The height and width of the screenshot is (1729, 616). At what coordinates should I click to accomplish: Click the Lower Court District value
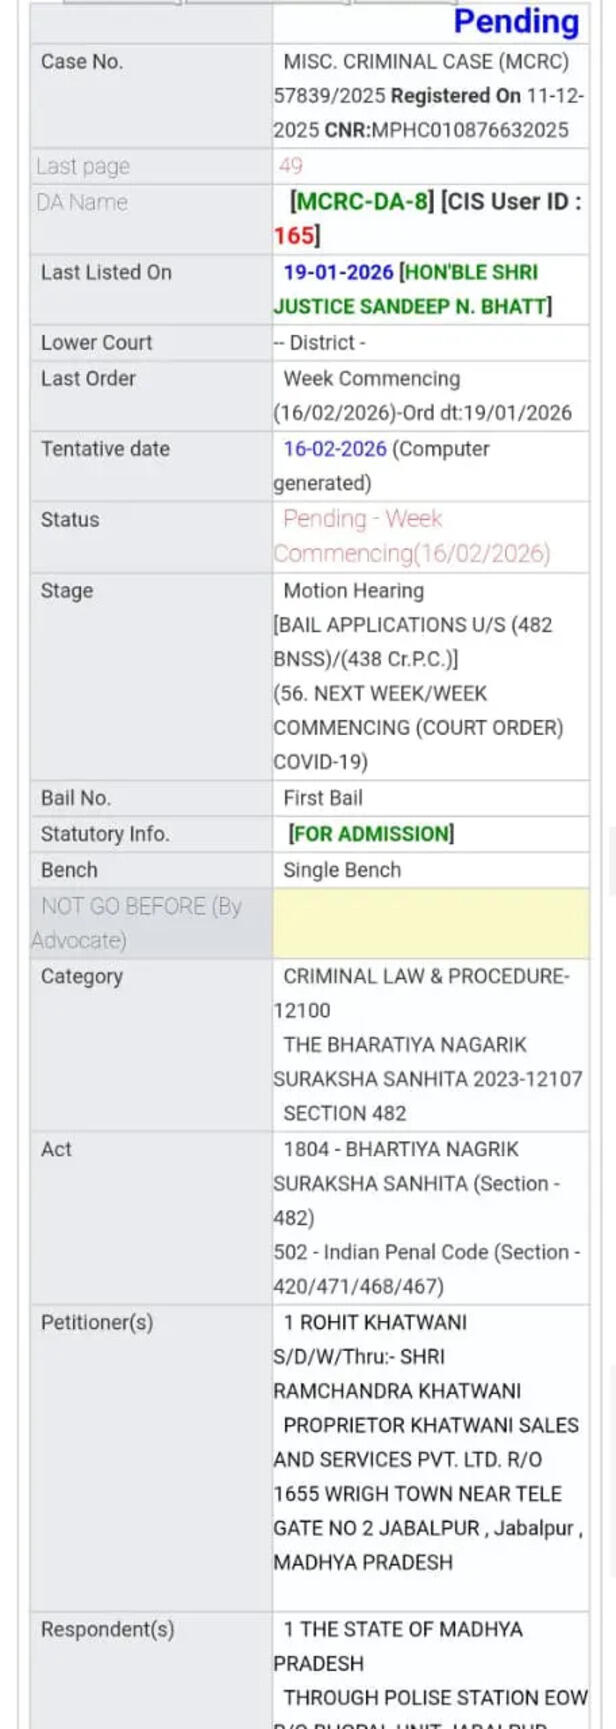tap(320, 343)
